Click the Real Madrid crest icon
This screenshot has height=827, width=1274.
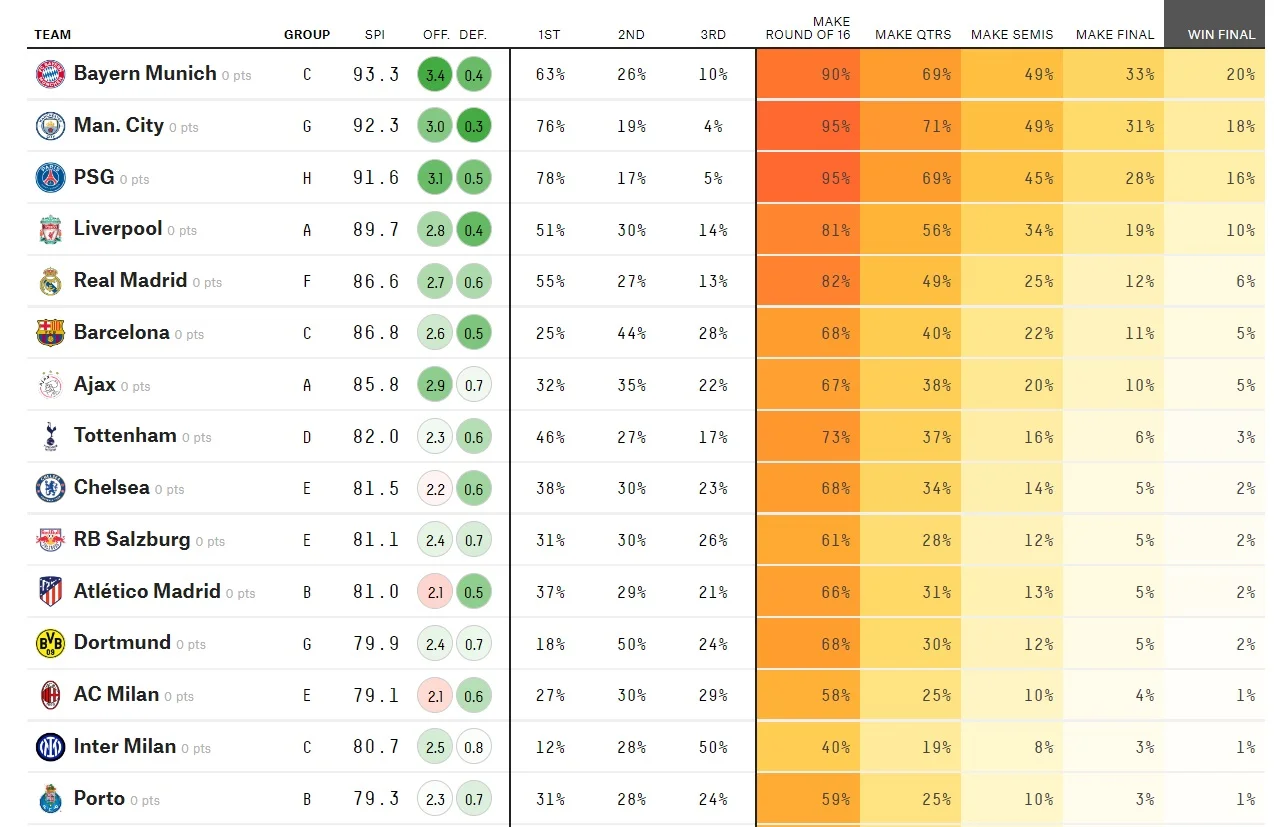[x=50, y=282]
